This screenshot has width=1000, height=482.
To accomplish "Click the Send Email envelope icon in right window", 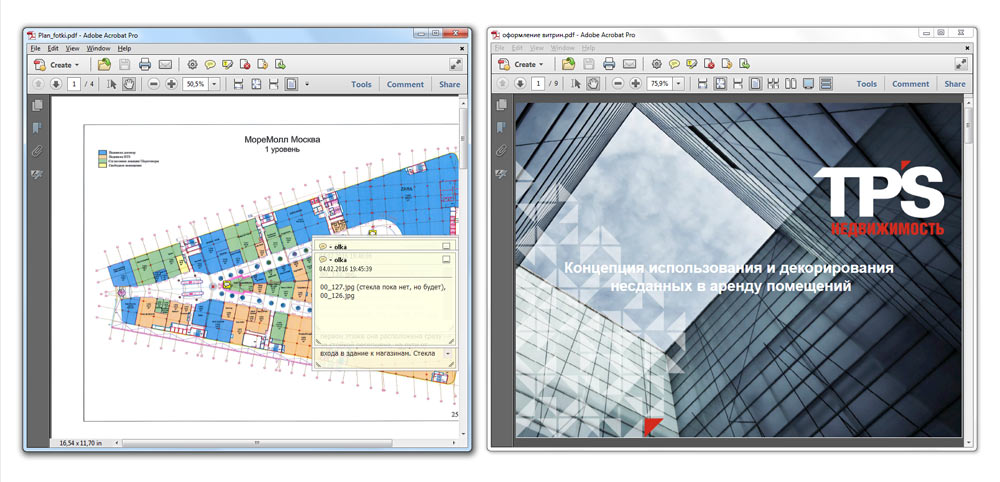I will pos(629,65).
